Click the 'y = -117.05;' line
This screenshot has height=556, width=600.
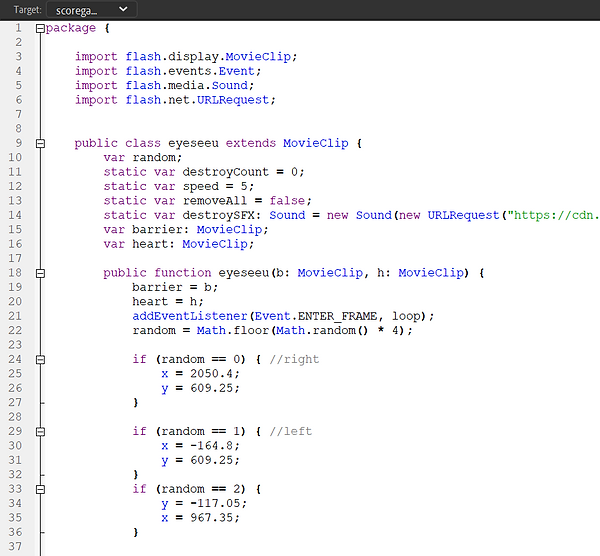(x=204, y=504)
